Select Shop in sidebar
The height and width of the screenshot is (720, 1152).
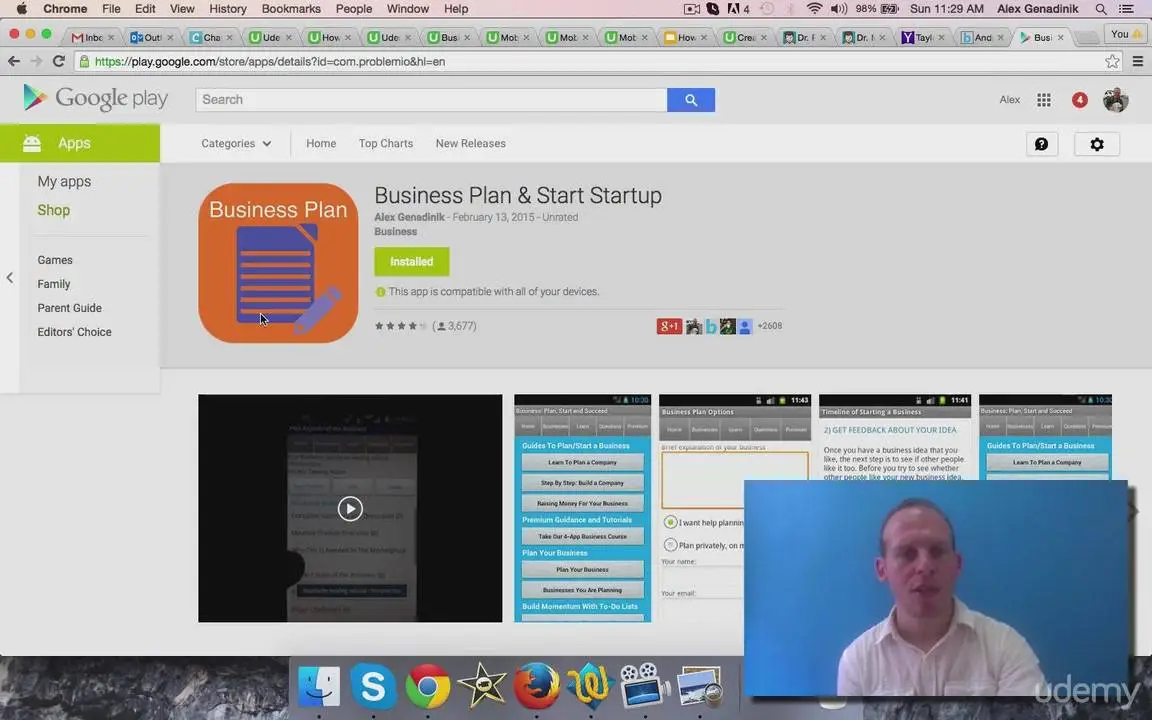coord(54,210)
